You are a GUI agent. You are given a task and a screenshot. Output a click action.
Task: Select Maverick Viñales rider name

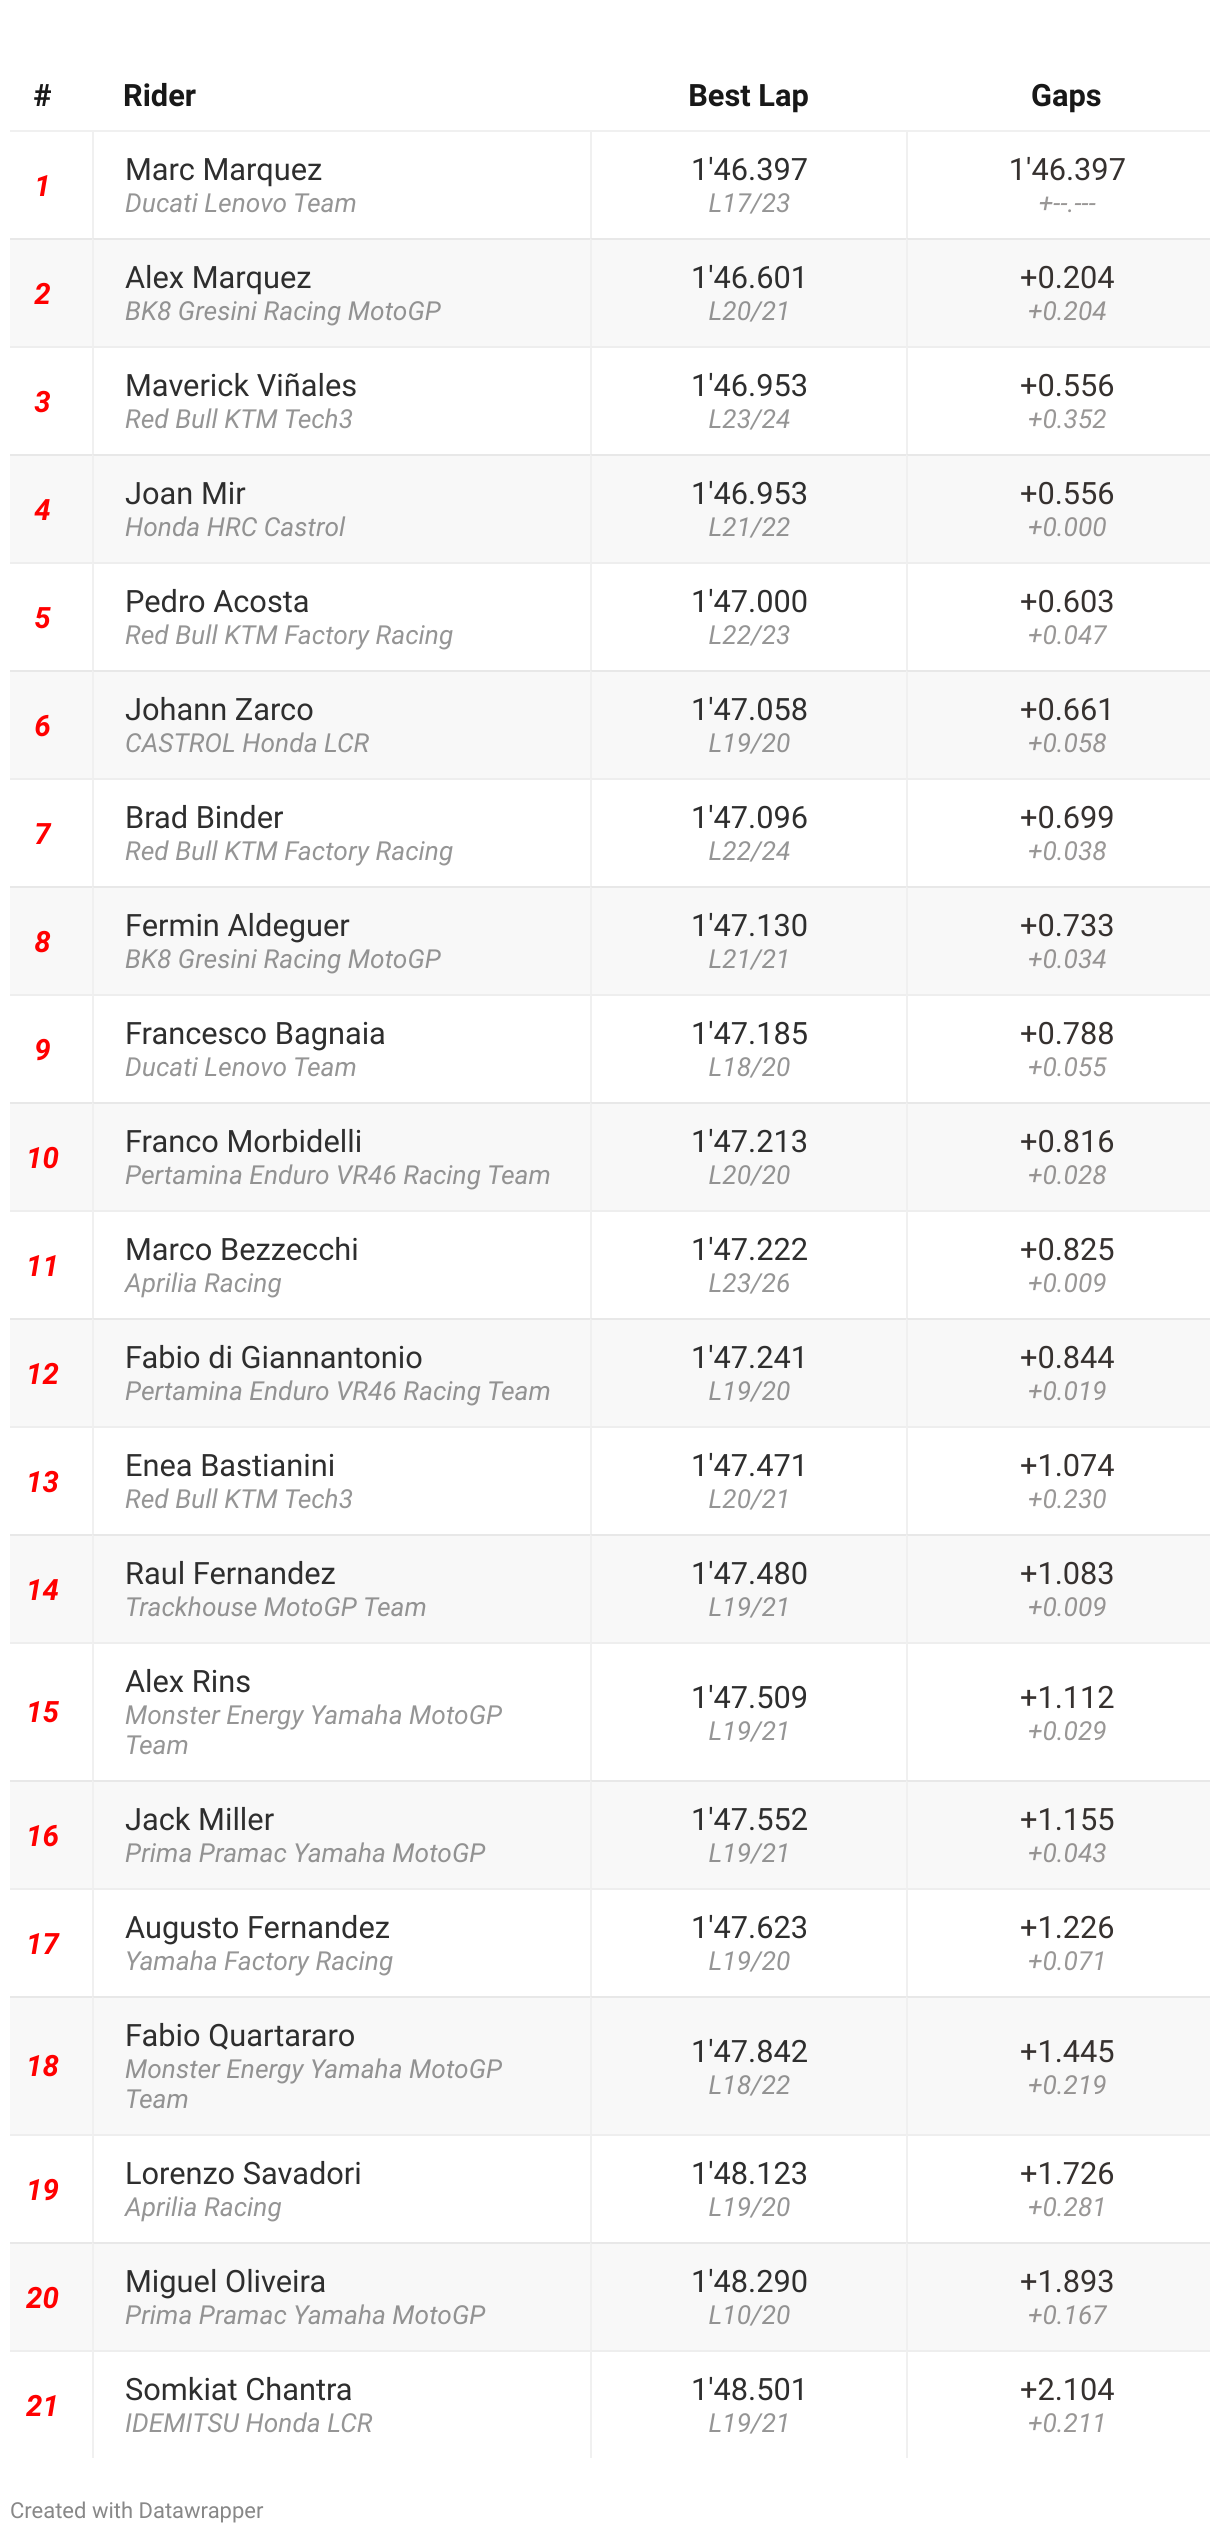click(240, 386)
